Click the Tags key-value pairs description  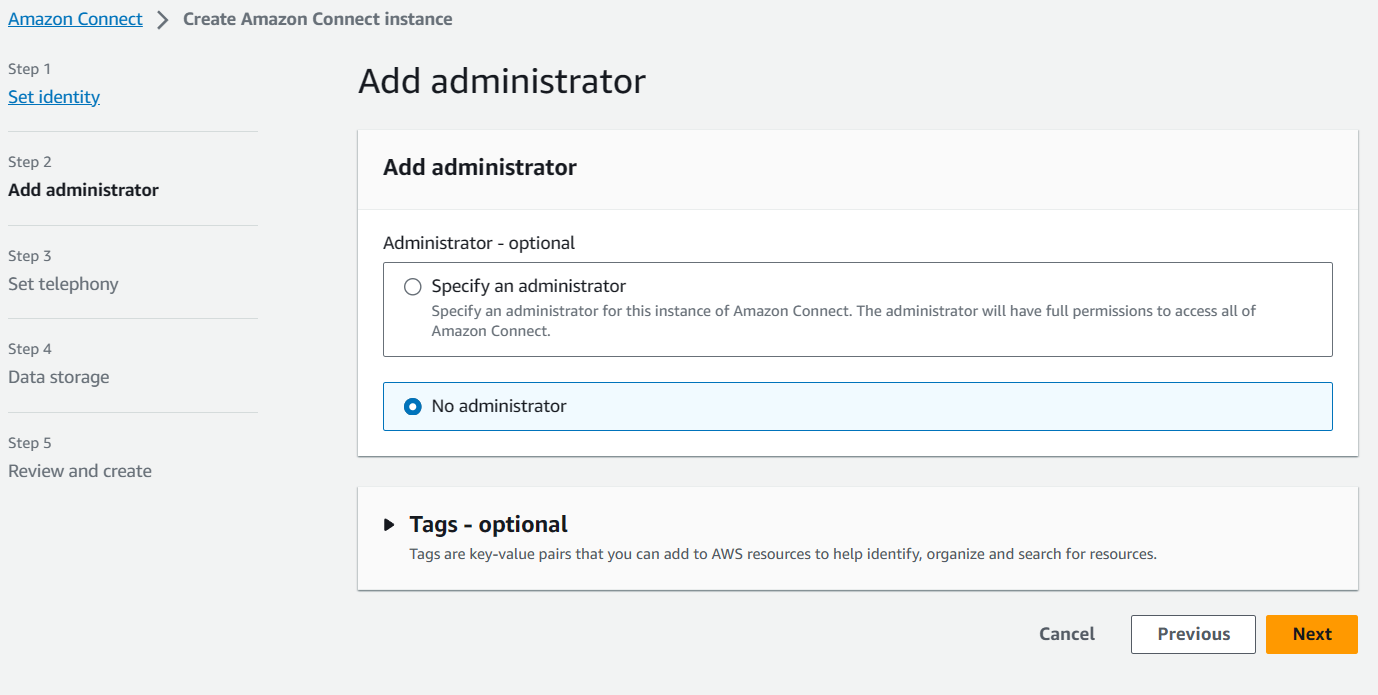pyautogui.click(x=782, y=554)
